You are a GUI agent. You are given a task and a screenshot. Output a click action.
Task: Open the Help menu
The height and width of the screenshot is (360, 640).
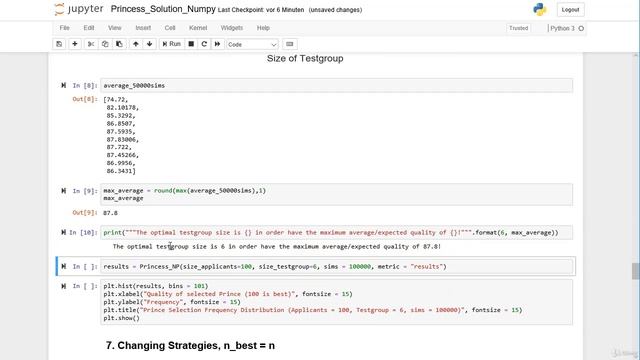[x=263, y=28]
